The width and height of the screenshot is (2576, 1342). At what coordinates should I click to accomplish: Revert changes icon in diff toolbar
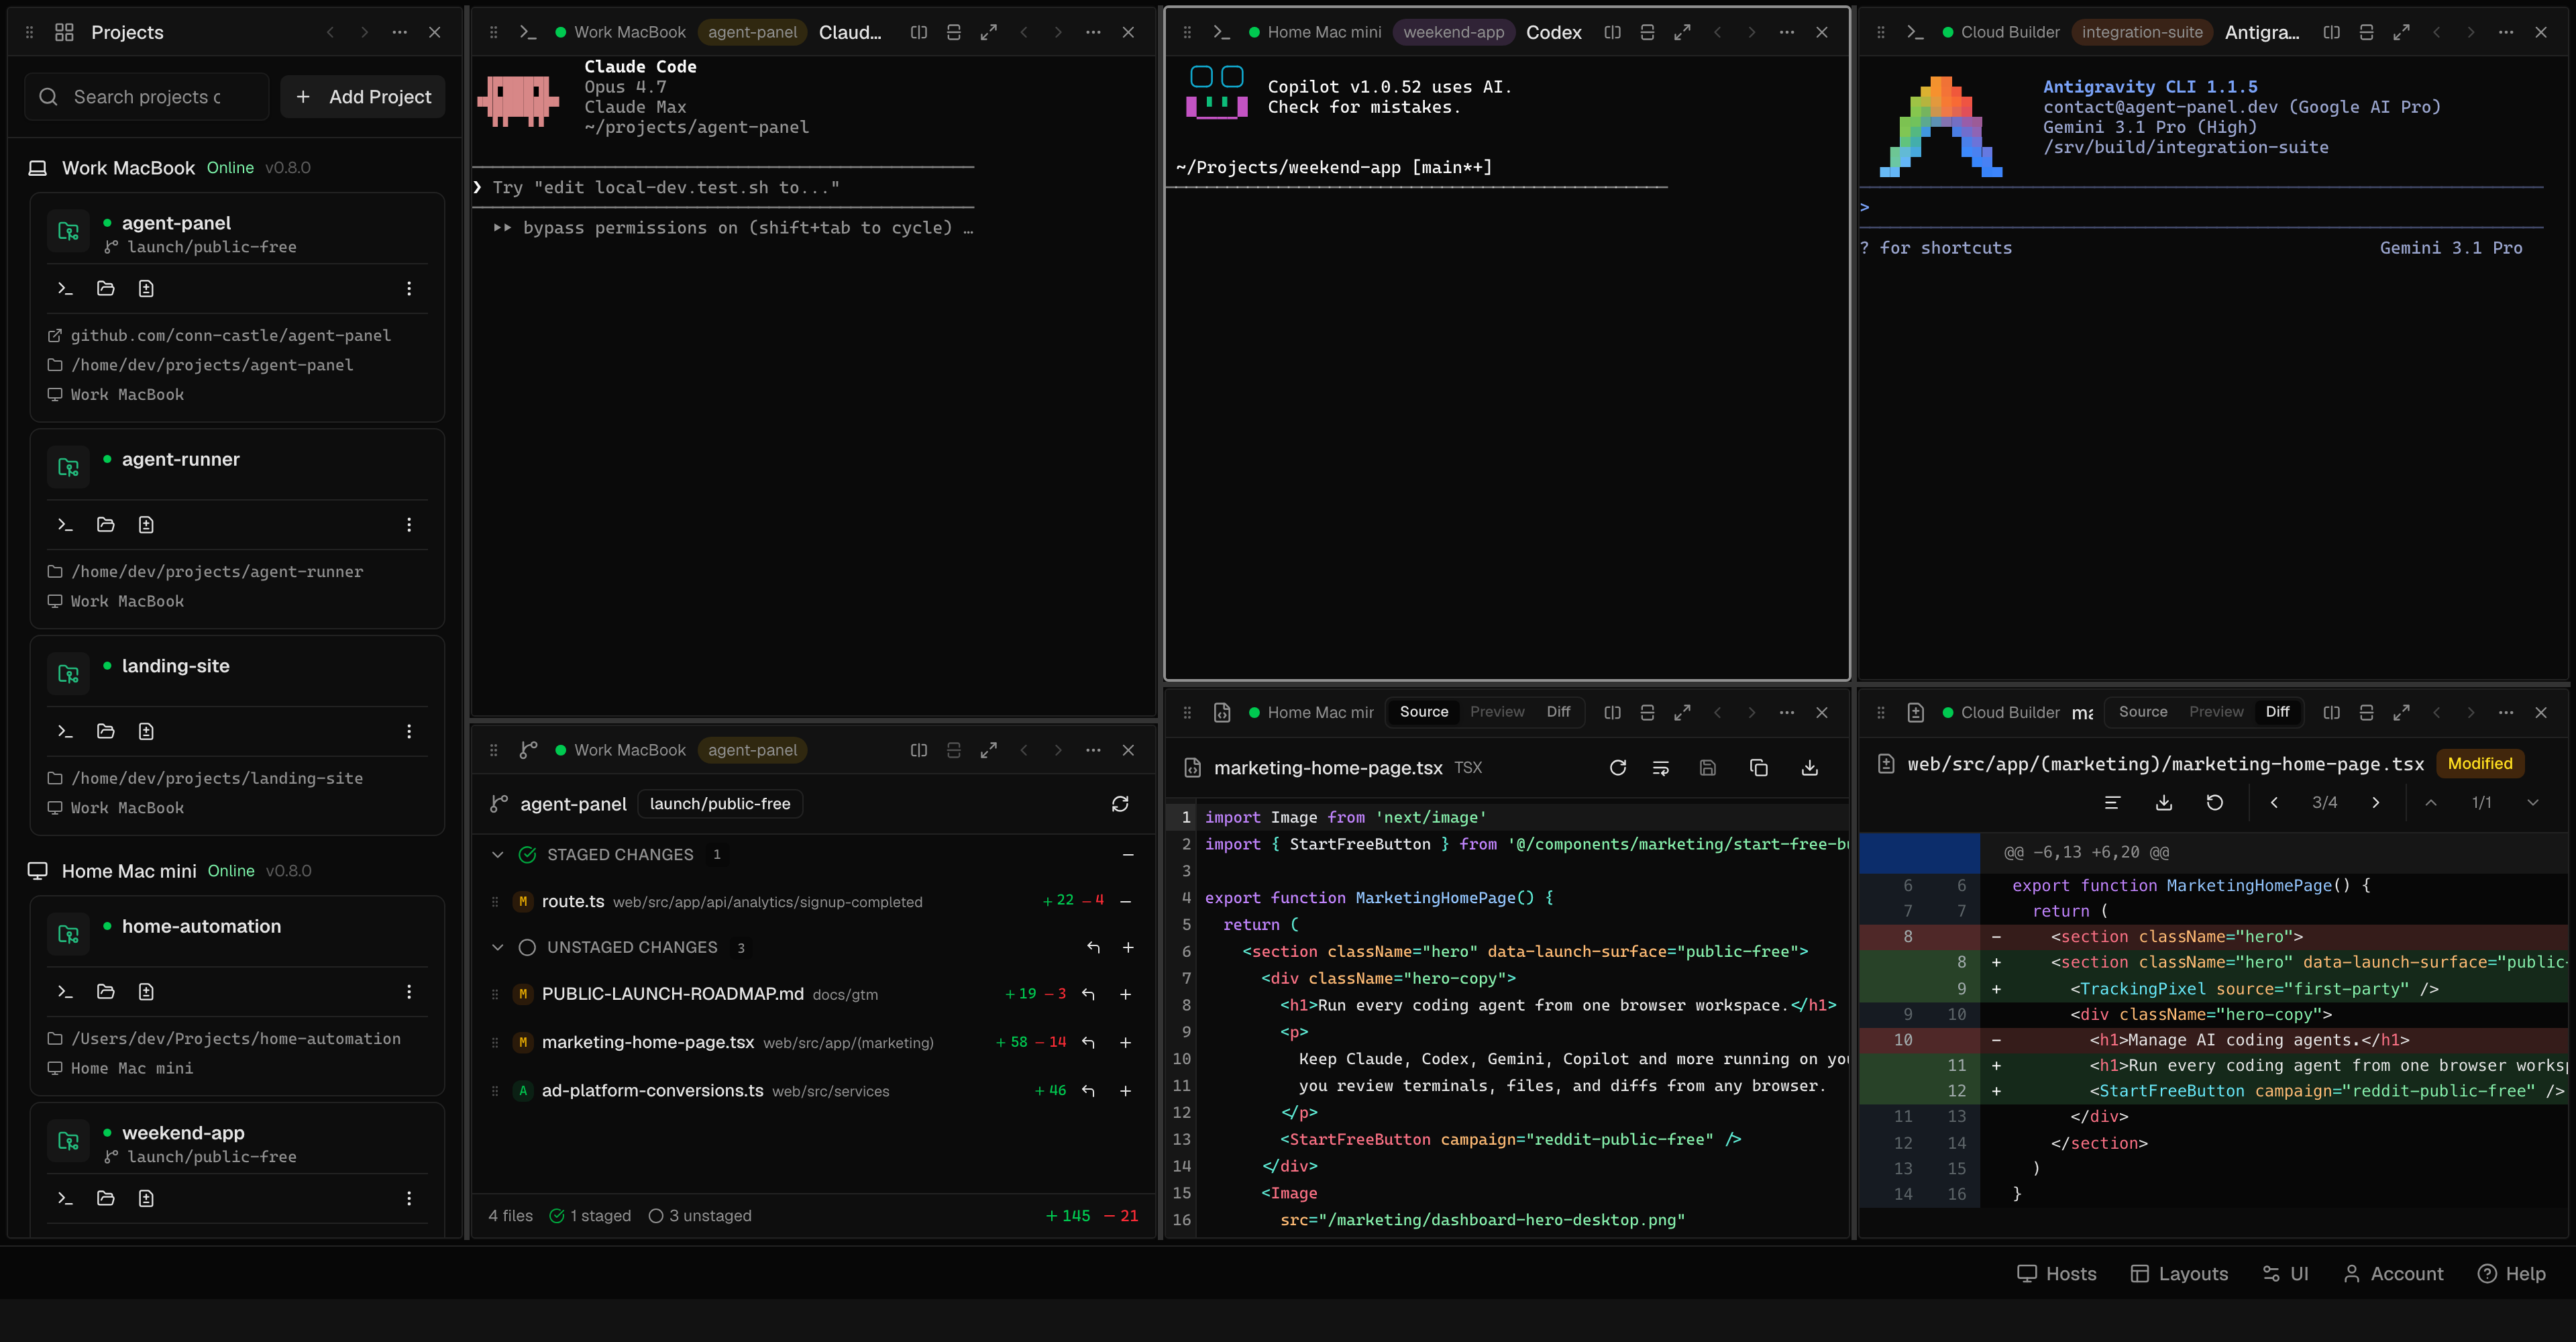tap(2215, 803)
